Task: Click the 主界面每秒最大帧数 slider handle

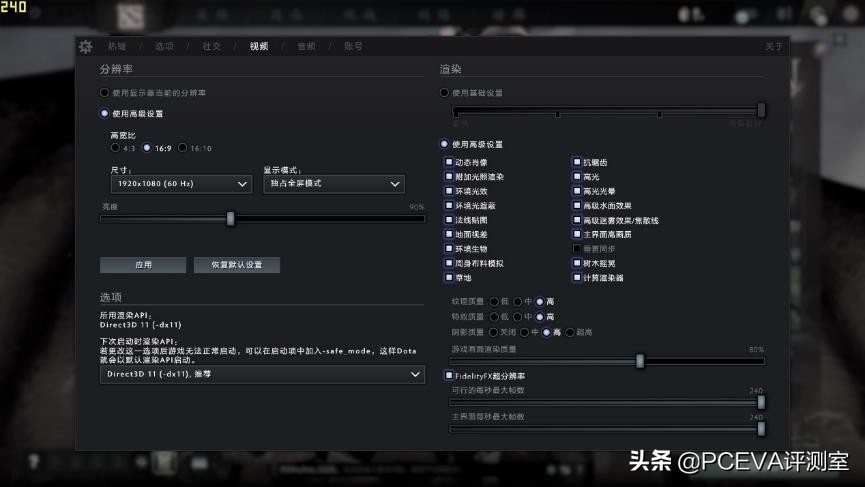Action: [761, 429]
